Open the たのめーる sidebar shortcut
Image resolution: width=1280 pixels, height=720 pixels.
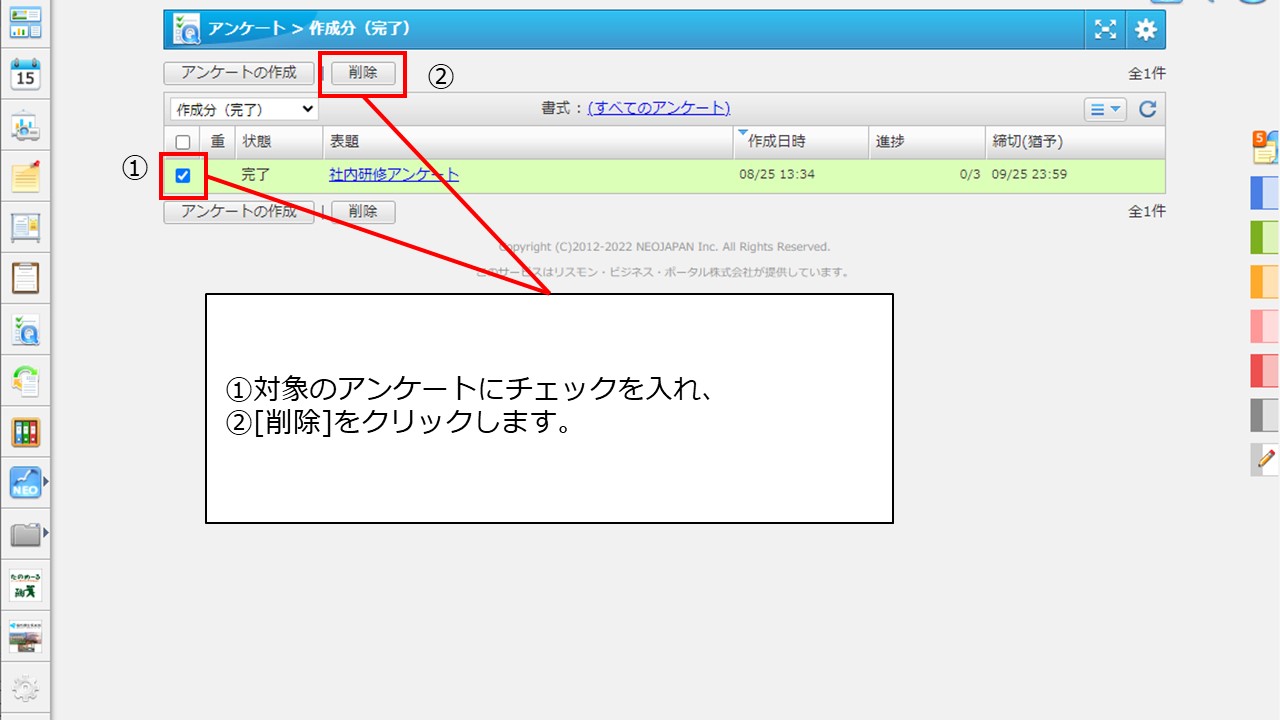pyautogui.click(x=25, y=586)
